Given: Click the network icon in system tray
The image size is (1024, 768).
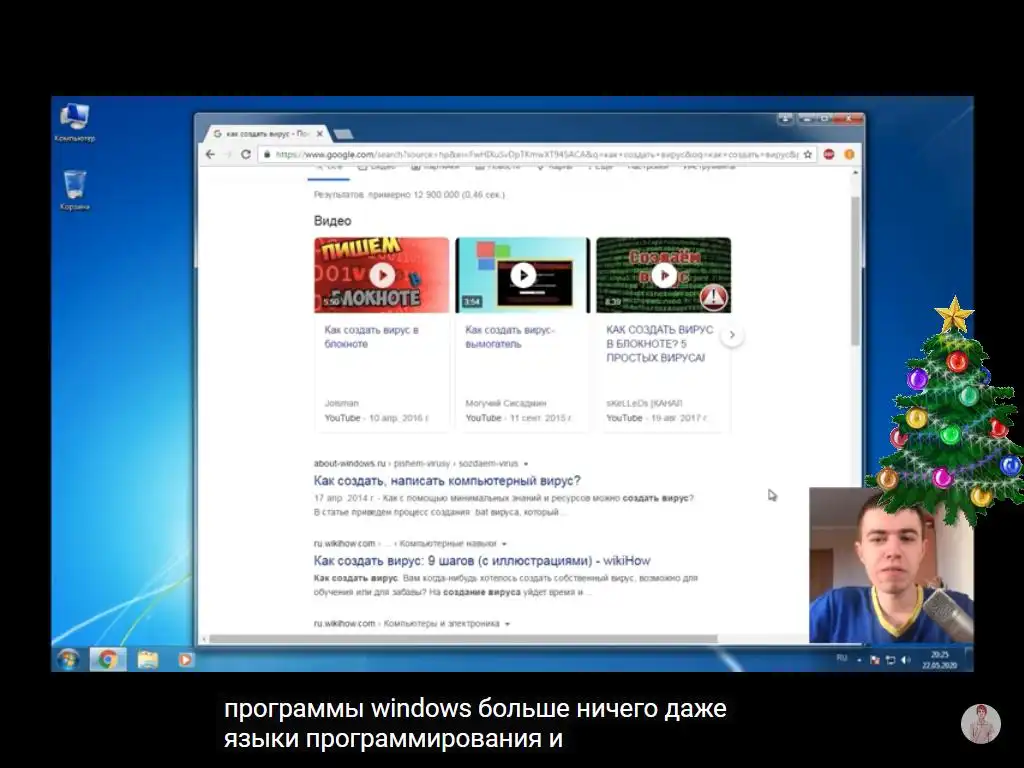Looking at the screenshot, I should coord(890,660).
